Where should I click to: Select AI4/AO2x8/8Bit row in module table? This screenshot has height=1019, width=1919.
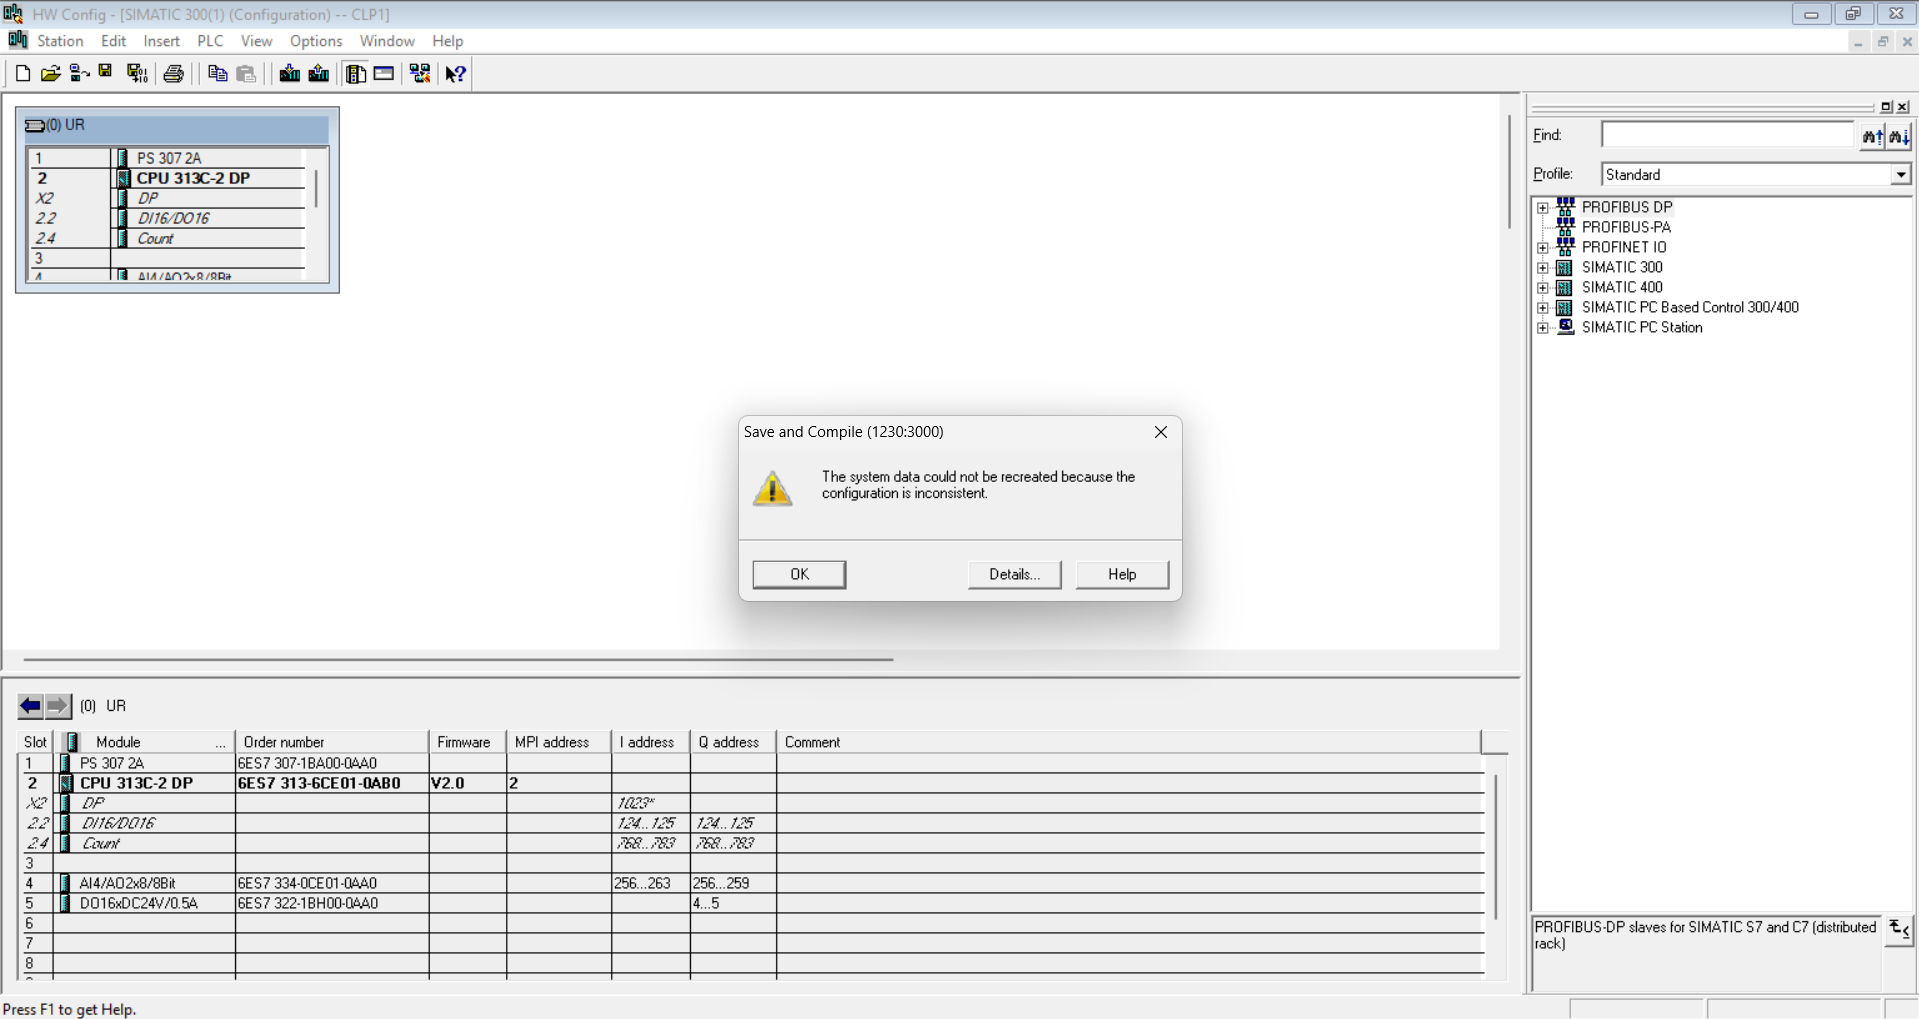coord(750,883)
